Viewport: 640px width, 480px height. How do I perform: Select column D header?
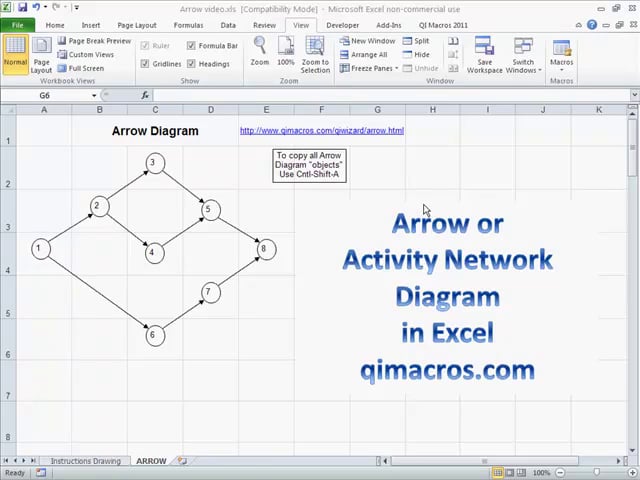(x=211, y=109)
